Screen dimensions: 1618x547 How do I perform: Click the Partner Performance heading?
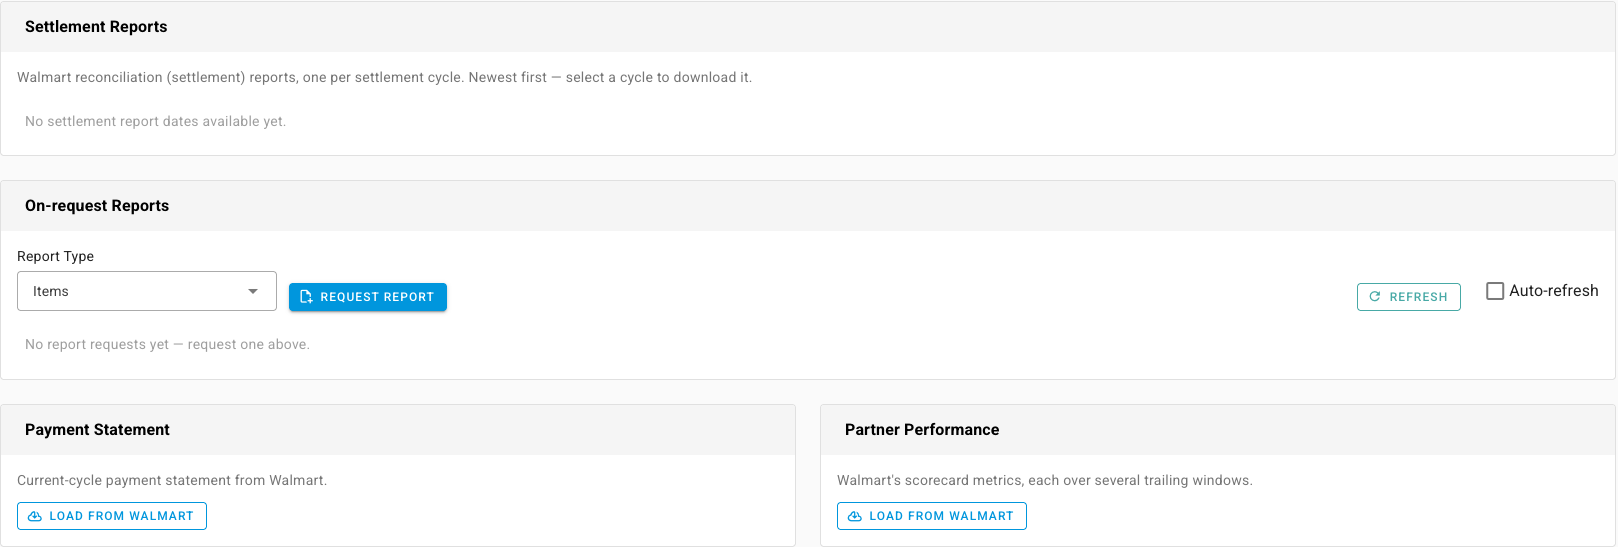tap(922, 430)
